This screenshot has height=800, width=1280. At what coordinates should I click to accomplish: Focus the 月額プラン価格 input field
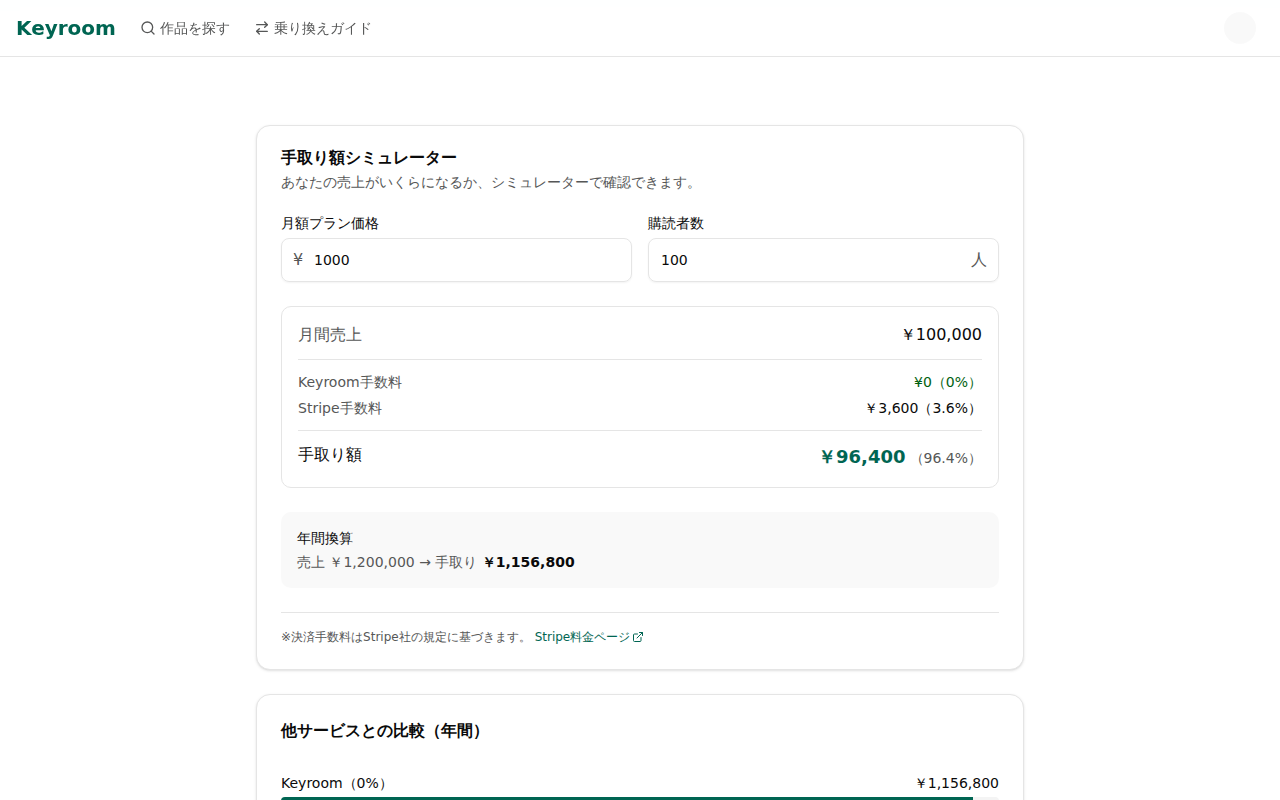456,260
